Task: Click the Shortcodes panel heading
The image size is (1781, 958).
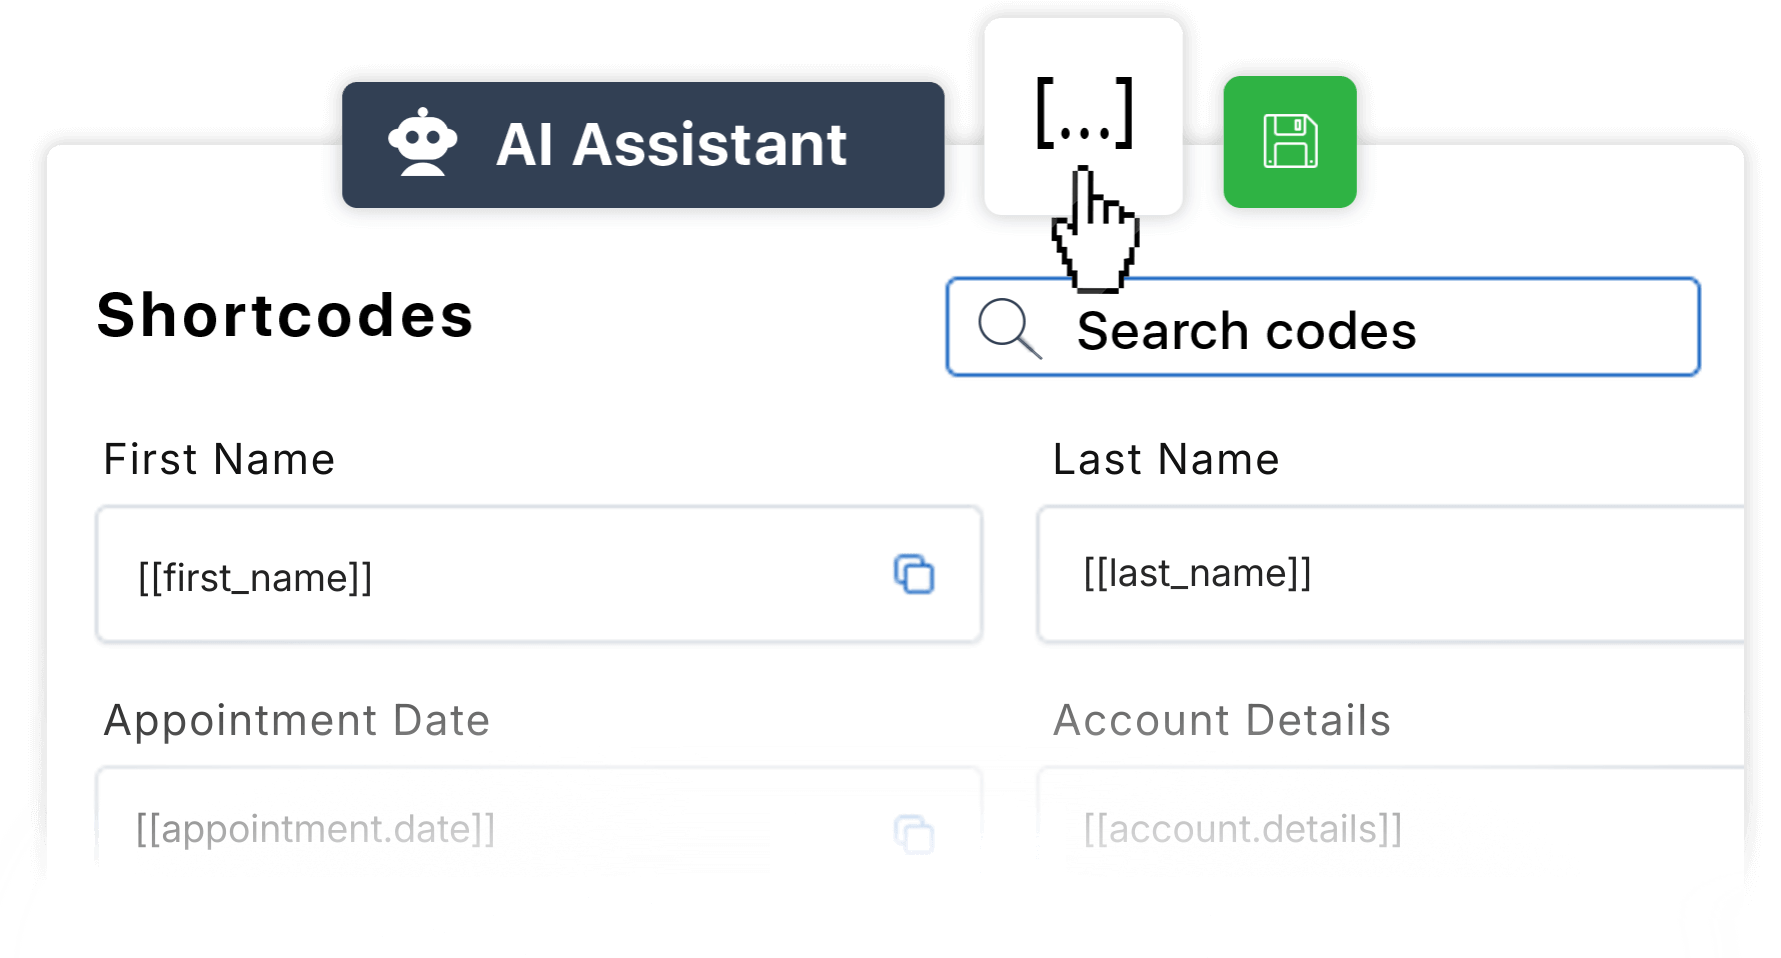Action: click(x=285, y=316)
